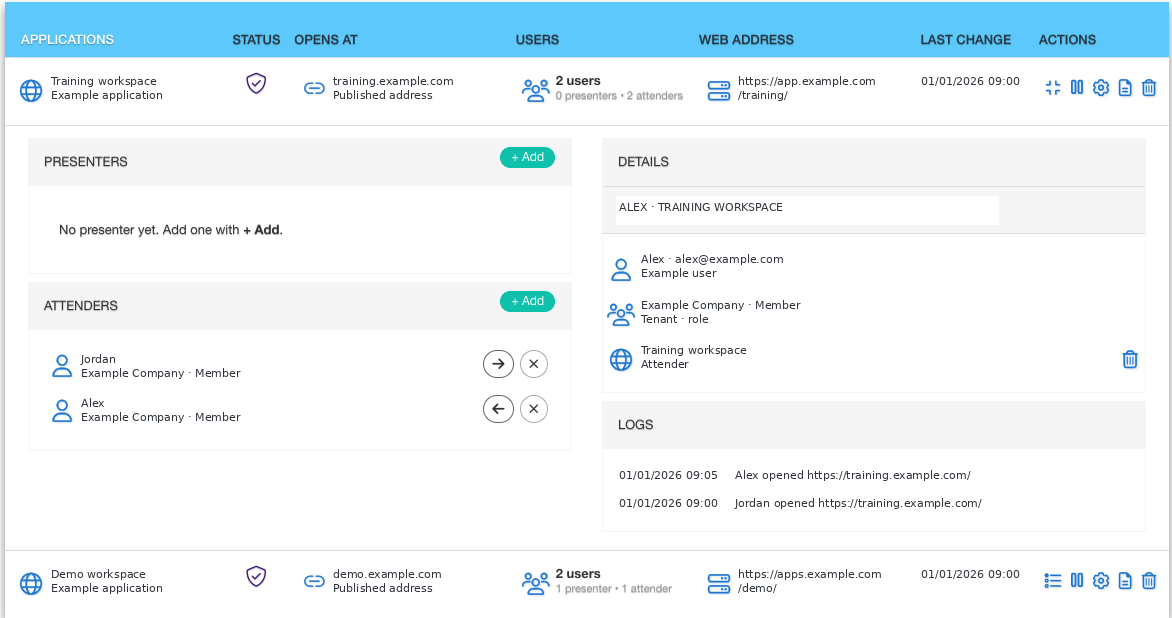1172x618 pixels.
Task: Click the link icon beside demo.example.com
Action: pos(314,581)
